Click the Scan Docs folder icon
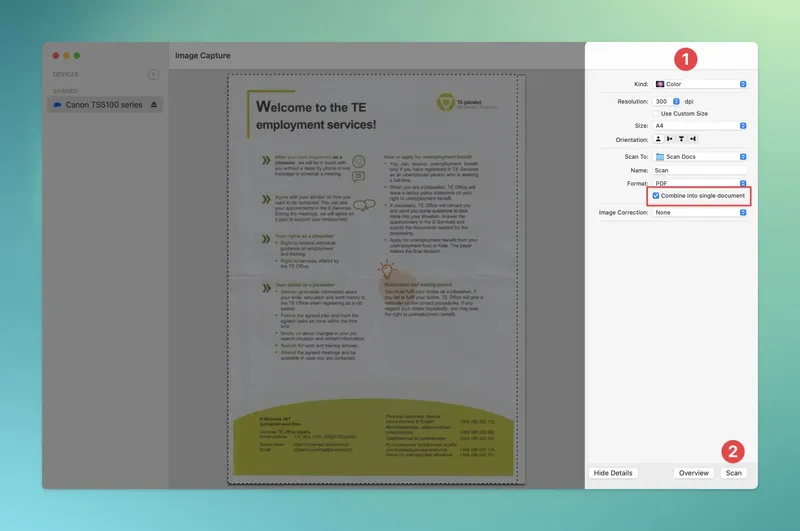800x531 pixels. coord(660,156)
